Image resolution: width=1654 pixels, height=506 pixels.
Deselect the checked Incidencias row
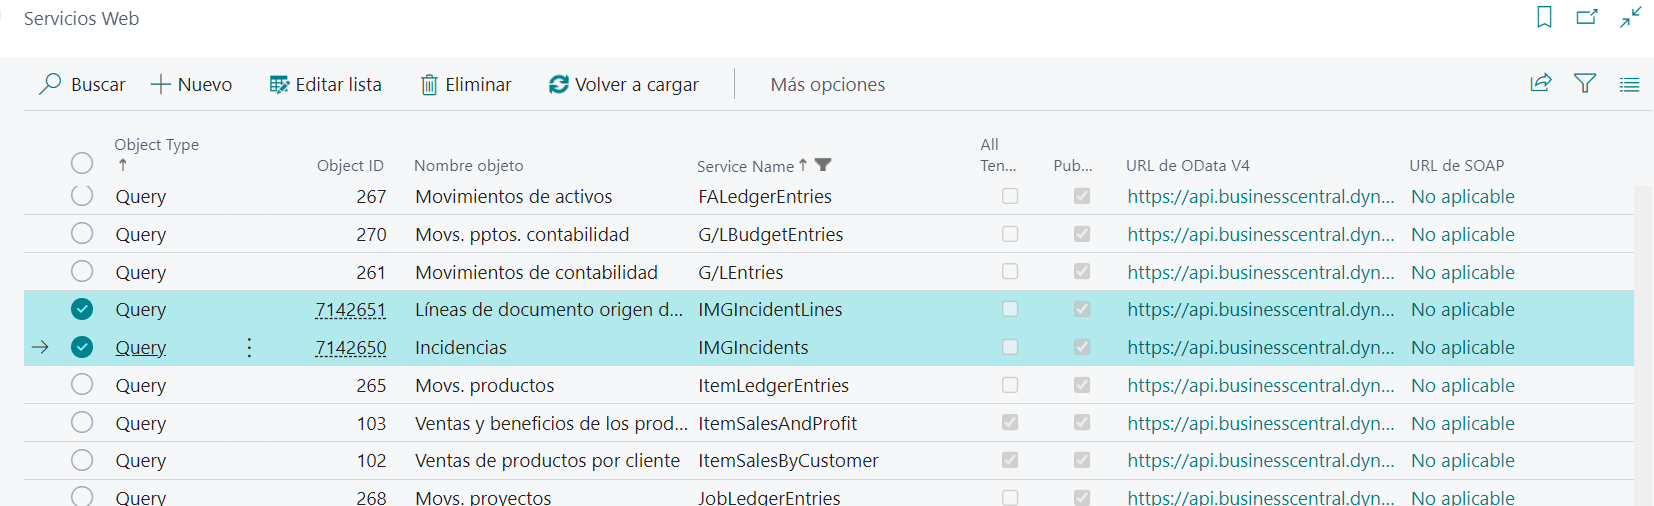point(82,347)
